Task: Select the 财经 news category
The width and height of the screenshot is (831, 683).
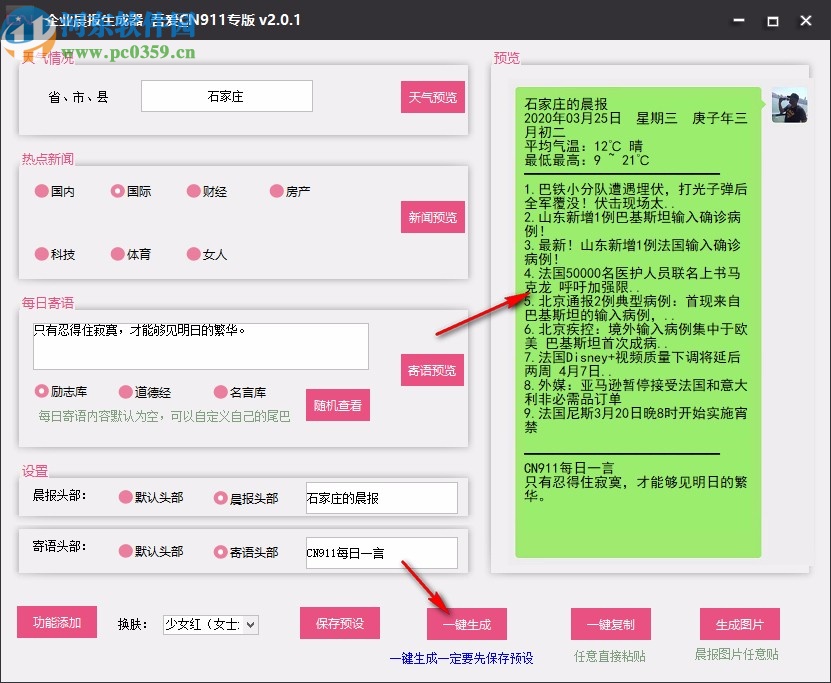Action: pyautogui.click(x=195, y=192)
